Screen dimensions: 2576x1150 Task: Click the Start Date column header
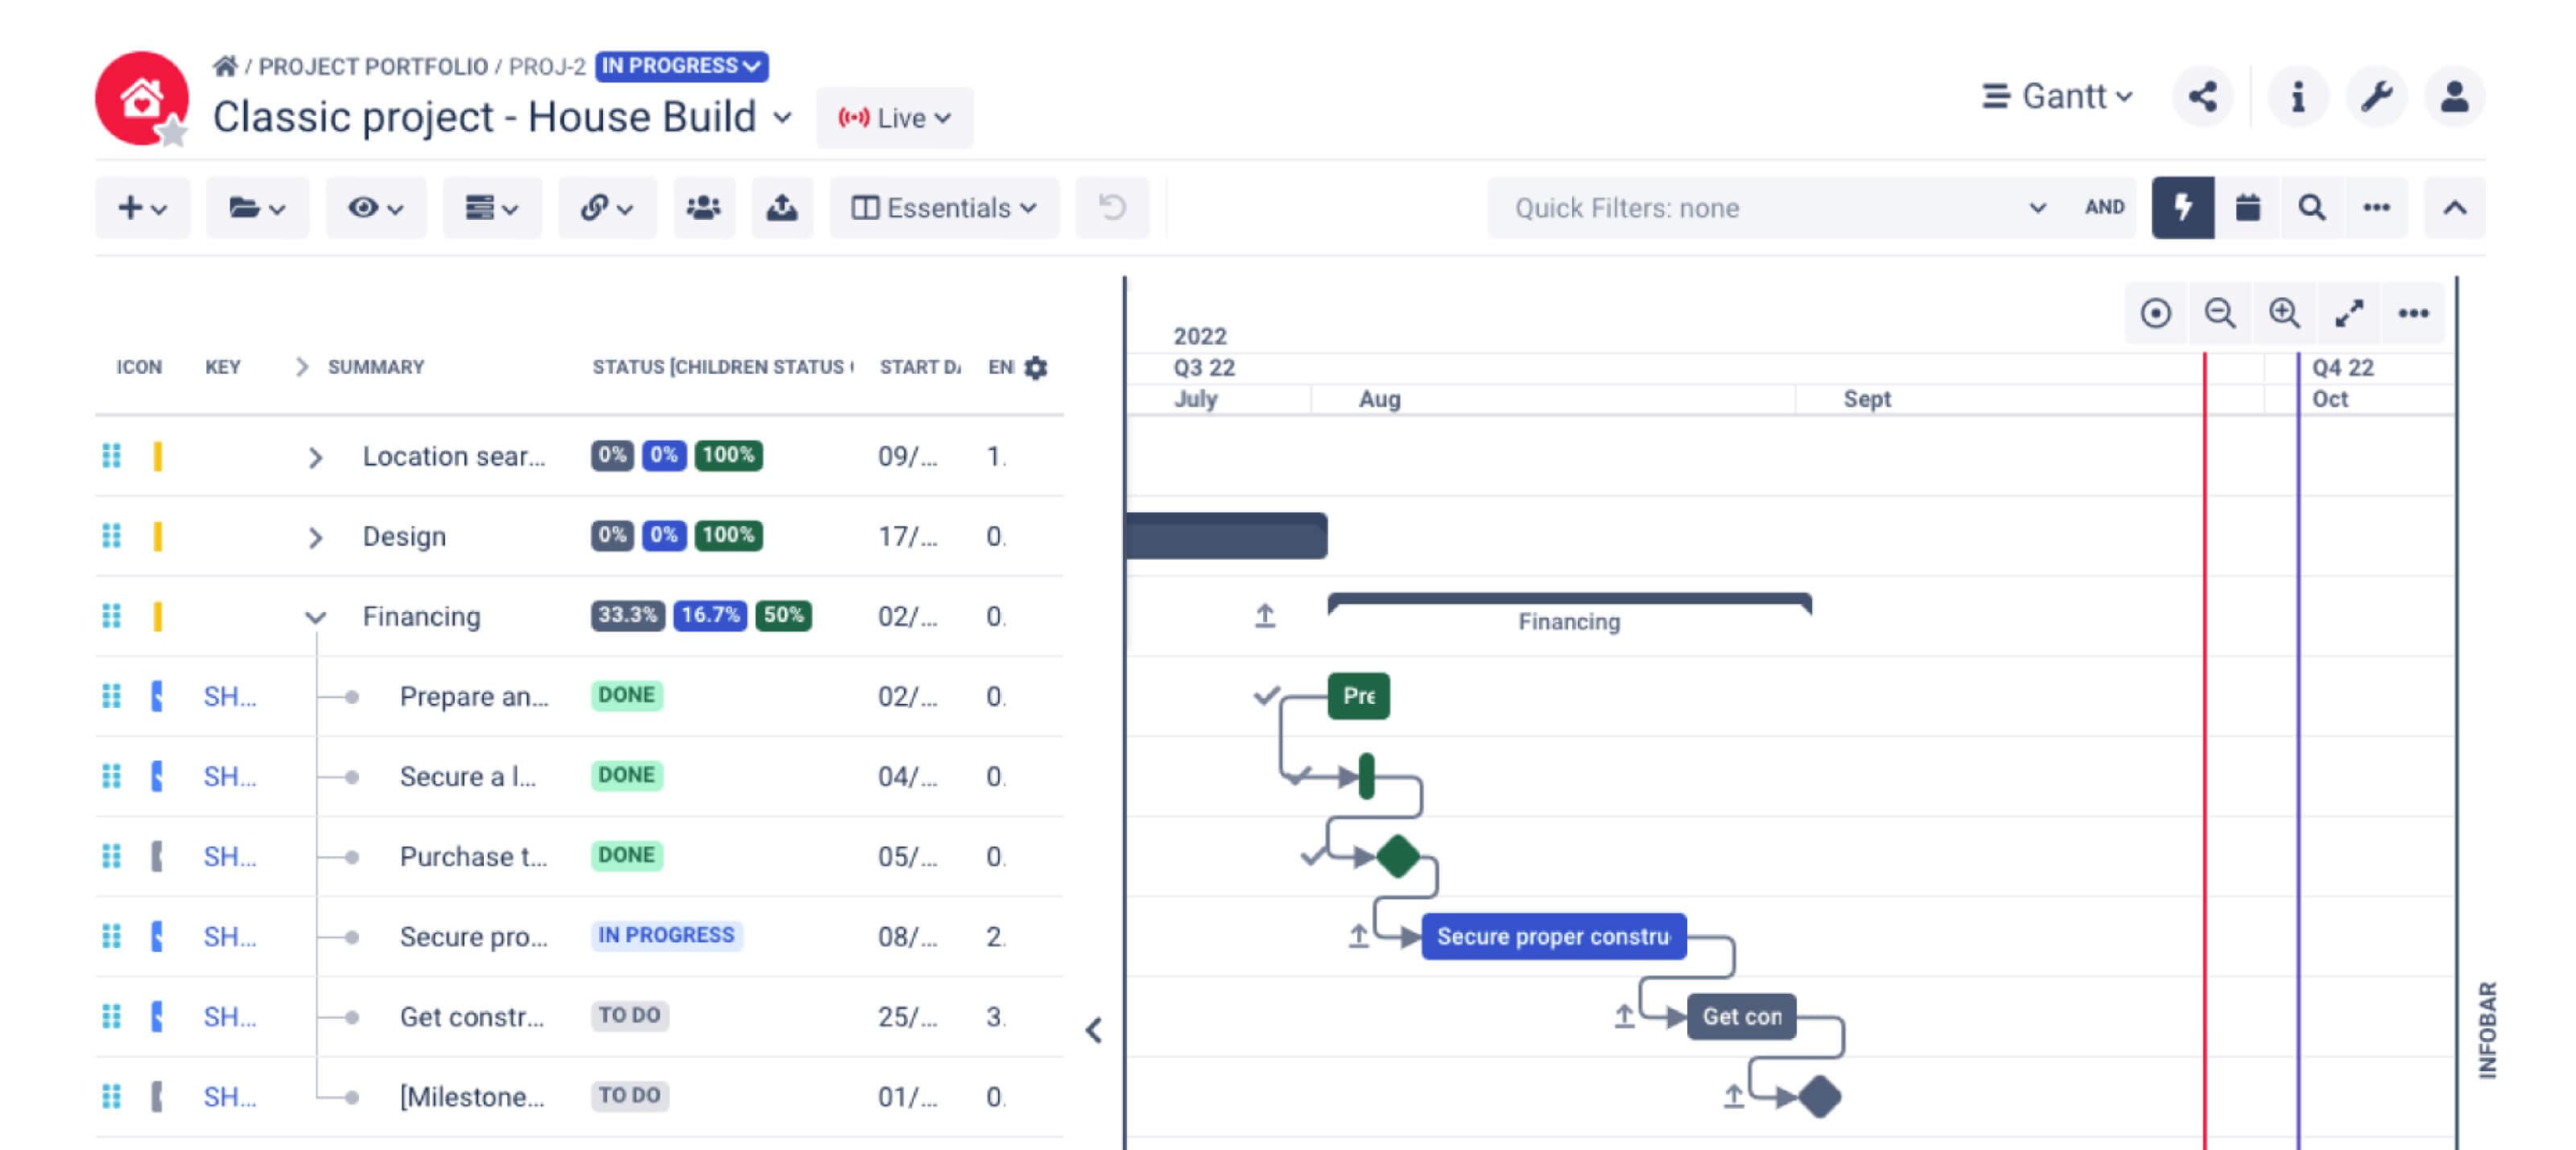click(x=920, y=367)
